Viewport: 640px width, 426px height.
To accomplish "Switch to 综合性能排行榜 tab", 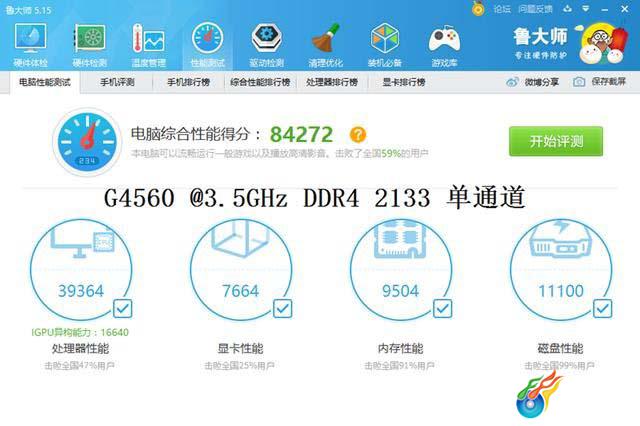I will (260, 82).
